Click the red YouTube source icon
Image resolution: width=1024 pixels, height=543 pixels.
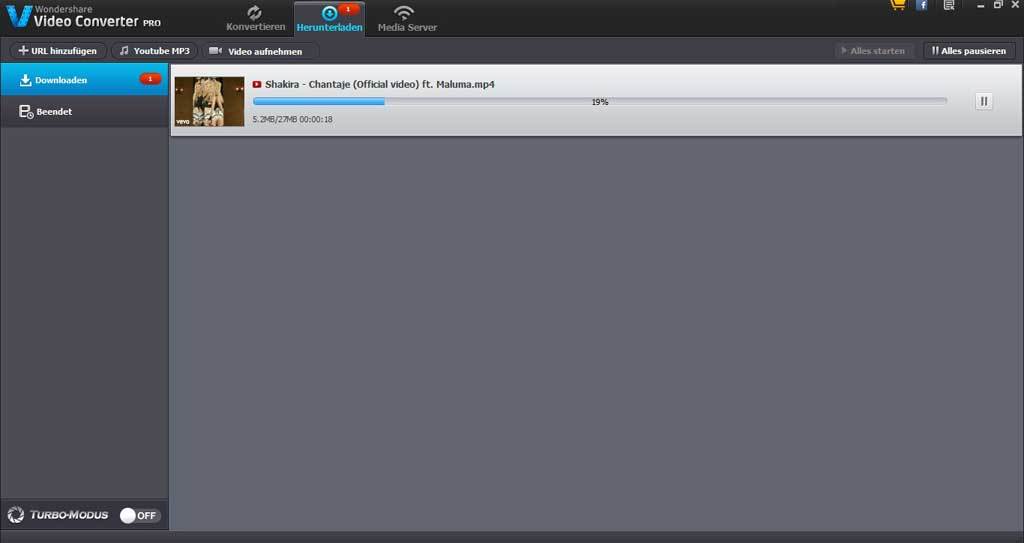coord(257,84)
